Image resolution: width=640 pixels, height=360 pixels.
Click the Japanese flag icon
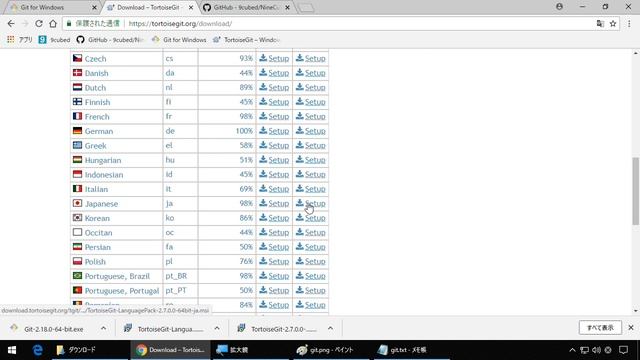[x=78, y=203]
